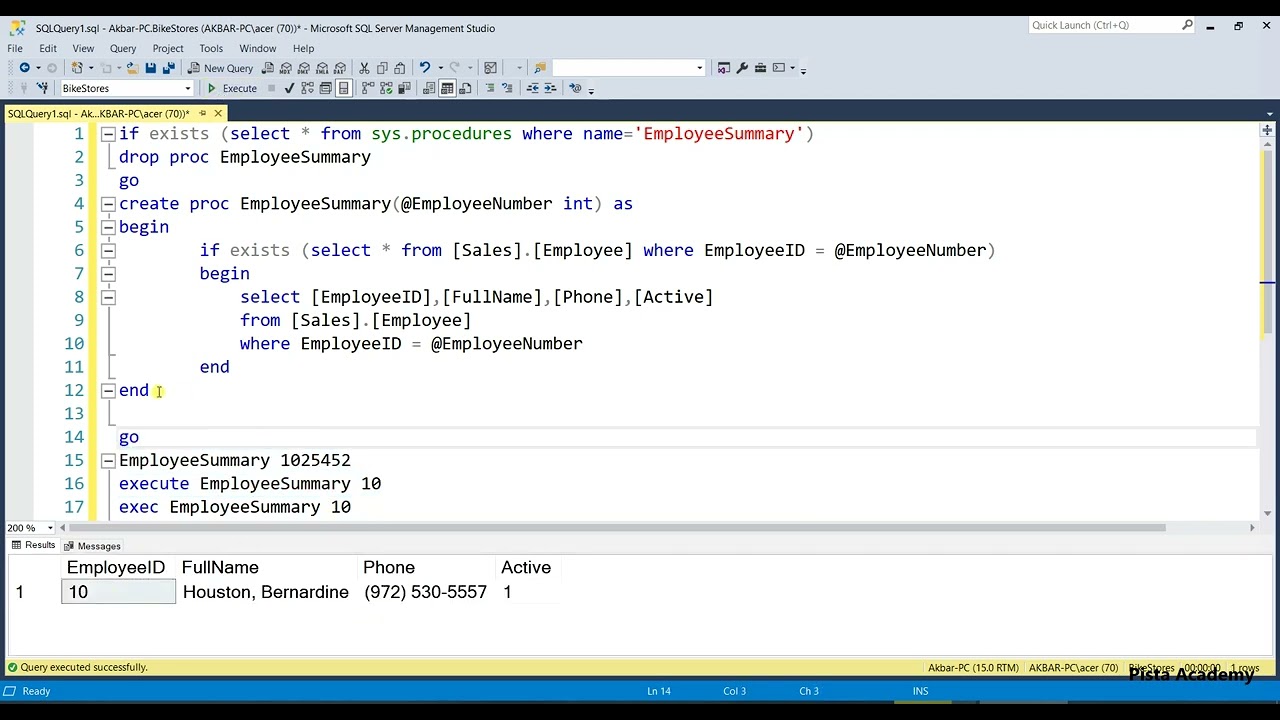Close the SQLQuery1.sql tab
Screen dimensions: 1280x720
coord(218,114)
